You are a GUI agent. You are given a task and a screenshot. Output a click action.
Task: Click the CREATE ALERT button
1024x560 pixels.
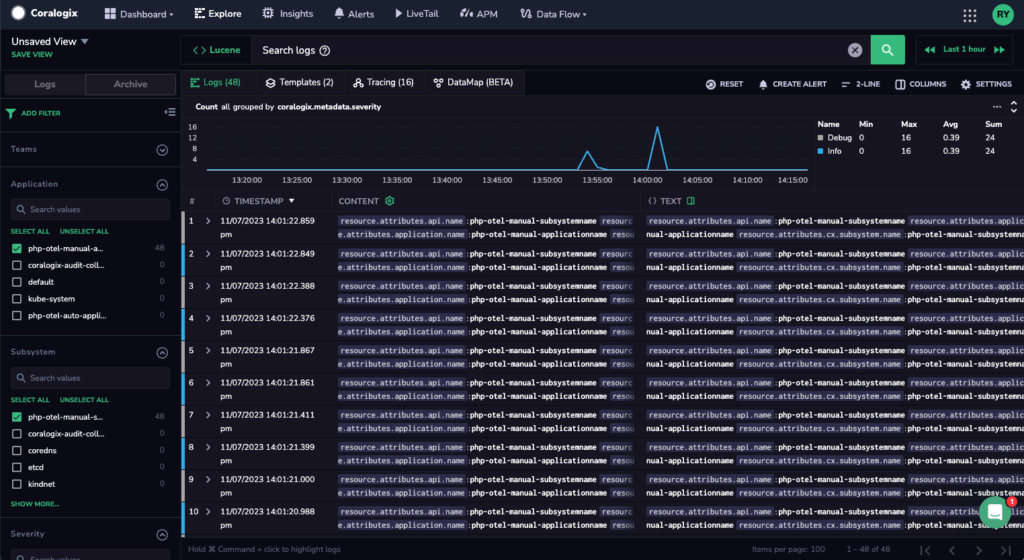pos(792,84)
